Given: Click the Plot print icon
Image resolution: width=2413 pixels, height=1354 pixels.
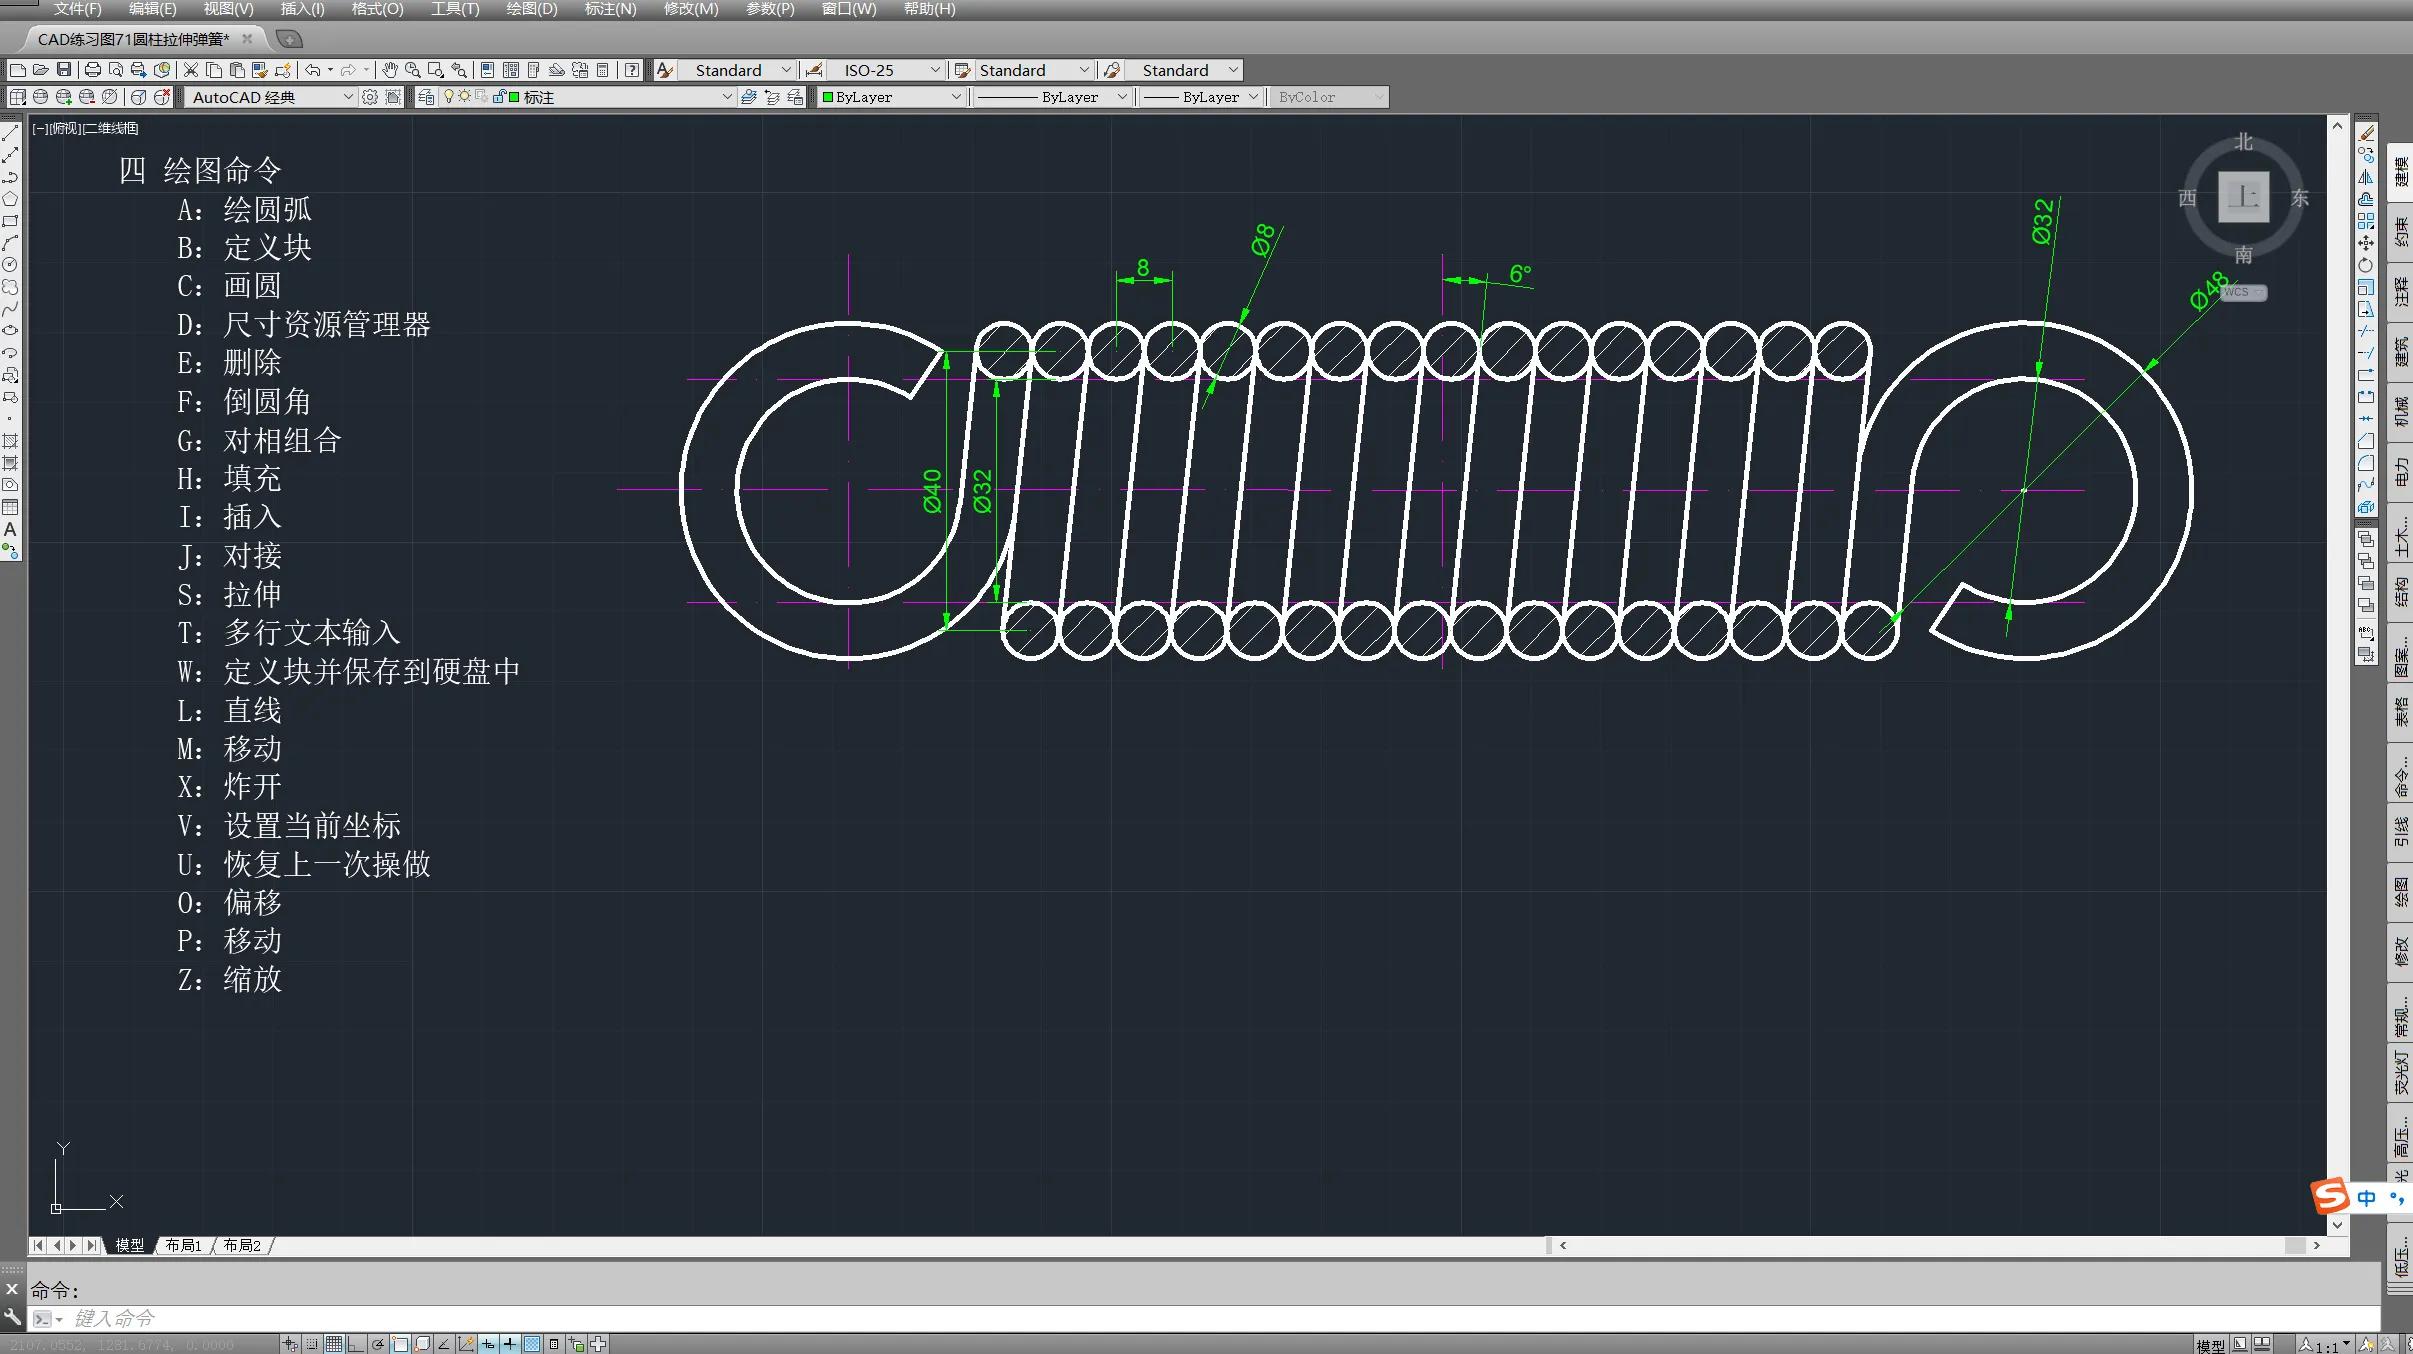Looking at the screenshot, I should pyautogui.click(x=93, y=70).
